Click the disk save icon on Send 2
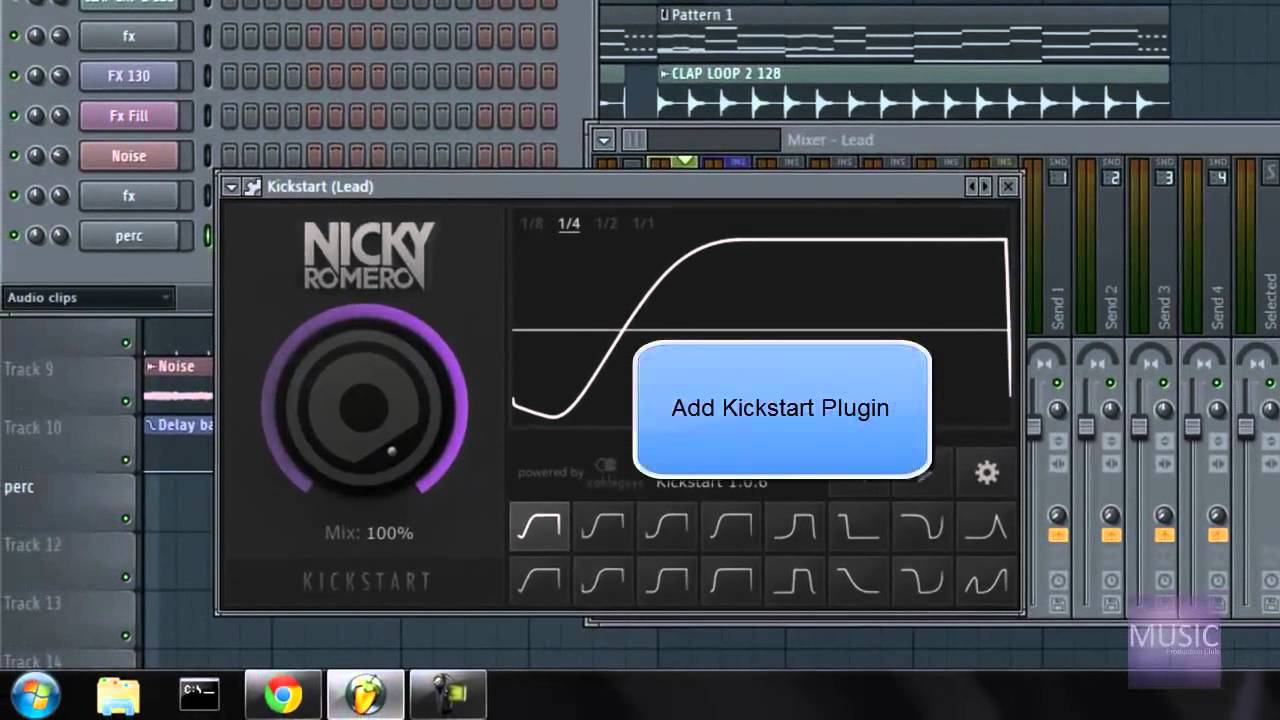 1111,604
